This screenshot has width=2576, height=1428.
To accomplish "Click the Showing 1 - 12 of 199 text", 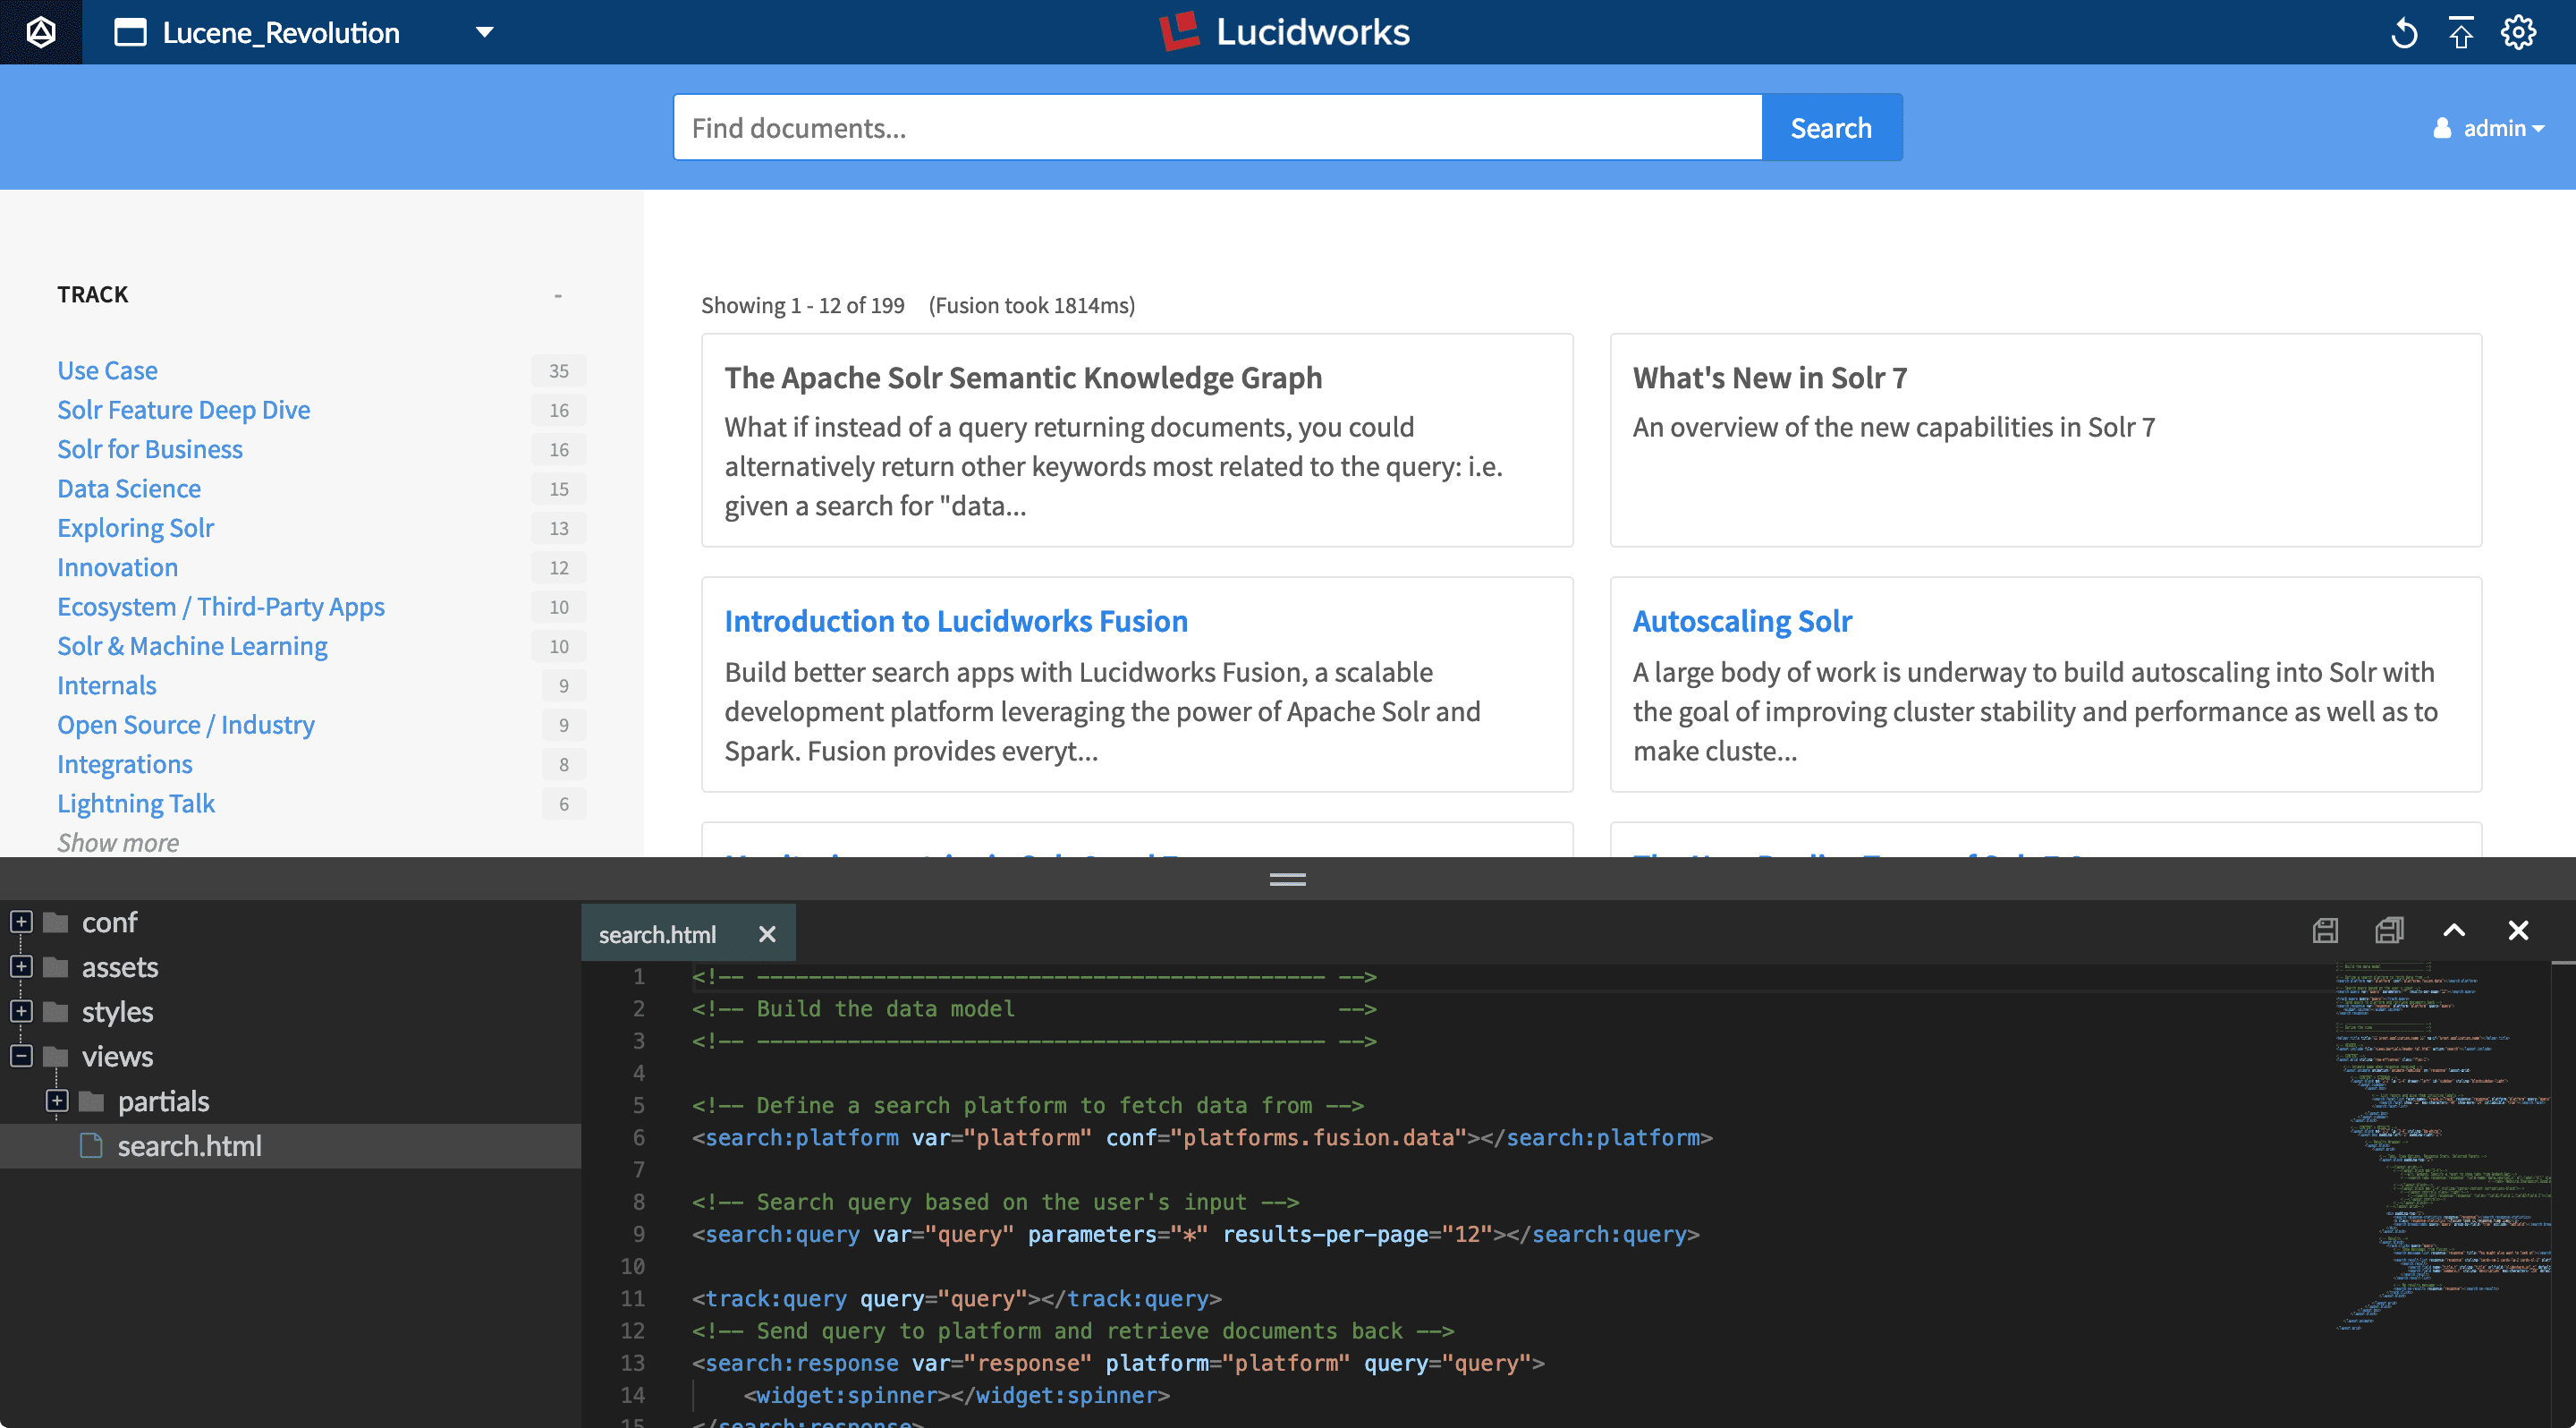I will pyautogui.click(x=802, y=305).
